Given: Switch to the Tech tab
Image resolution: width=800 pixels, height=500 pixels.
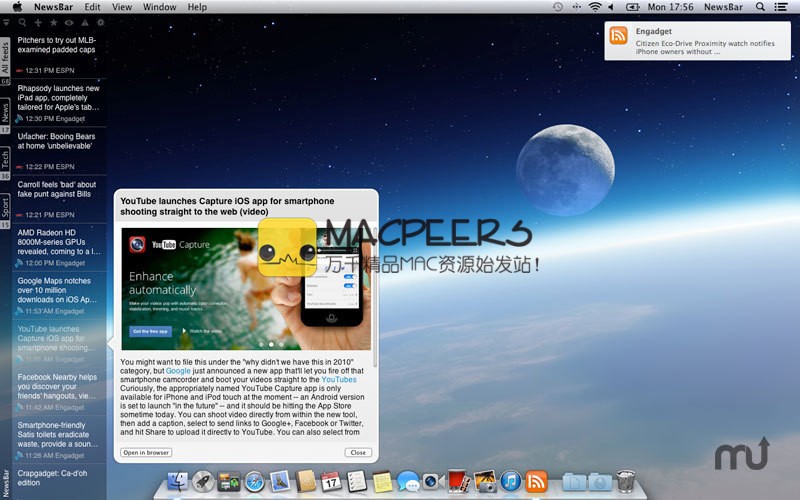Looking at the screenshot, I should click(x=5, y=160).
